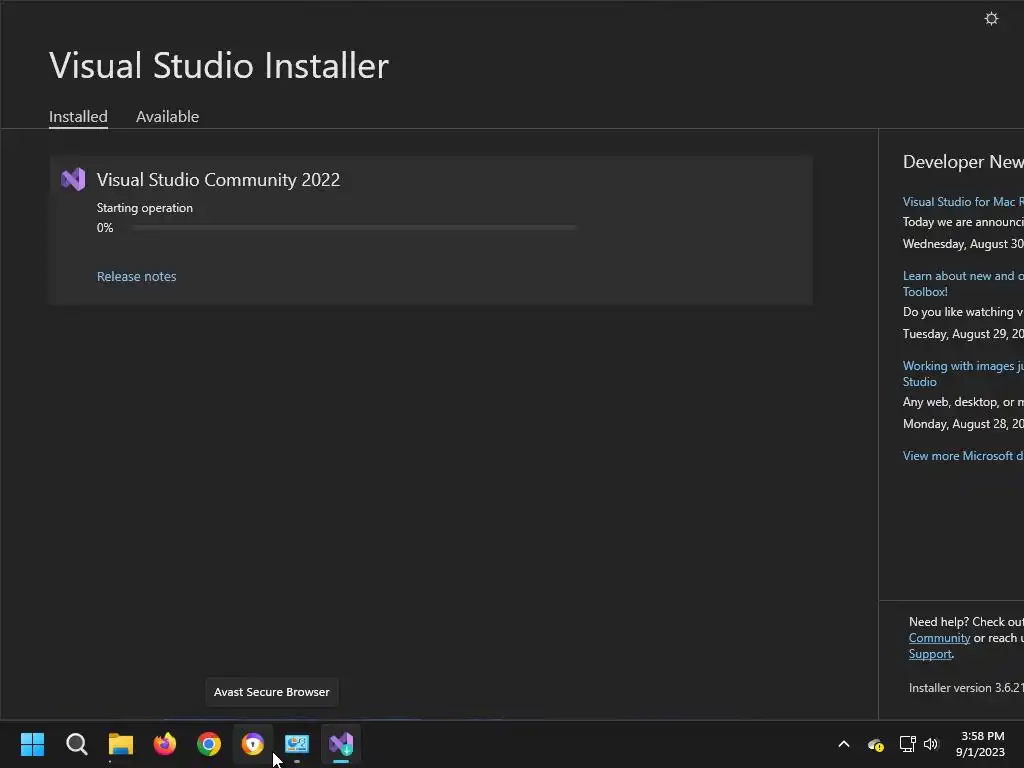Click the Starting operation status text
The image size is (1024, 768).
145,208
